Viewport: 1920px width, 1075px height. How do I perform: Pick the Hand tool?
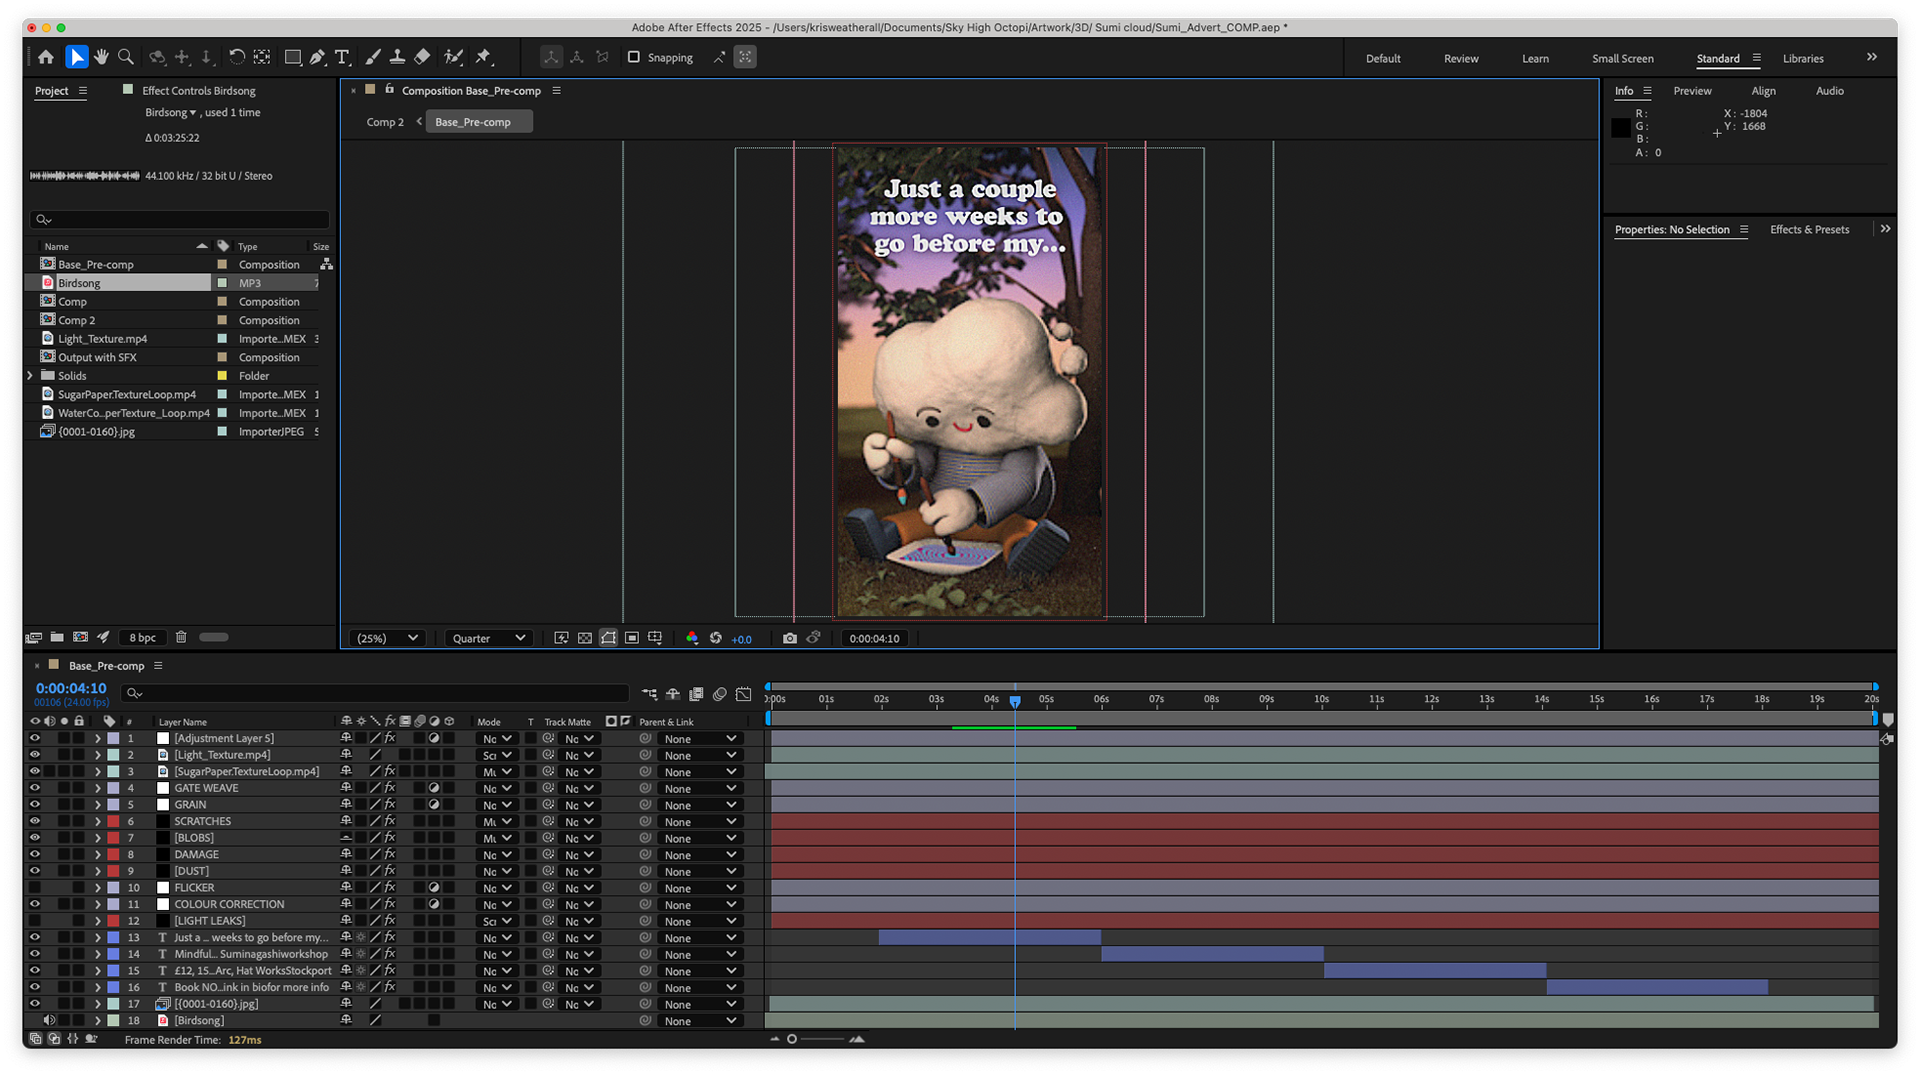click(101, 57)
